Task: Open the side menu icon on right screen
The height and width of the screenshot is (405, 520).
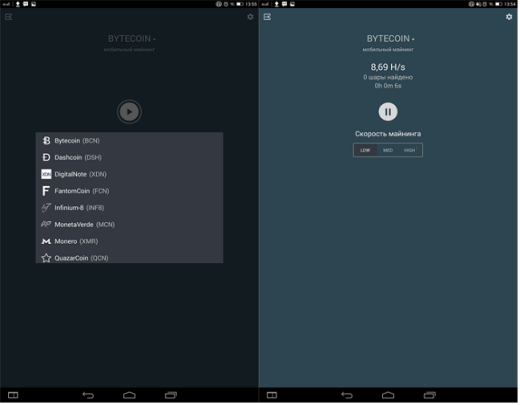Action: (x=268, y=17)
